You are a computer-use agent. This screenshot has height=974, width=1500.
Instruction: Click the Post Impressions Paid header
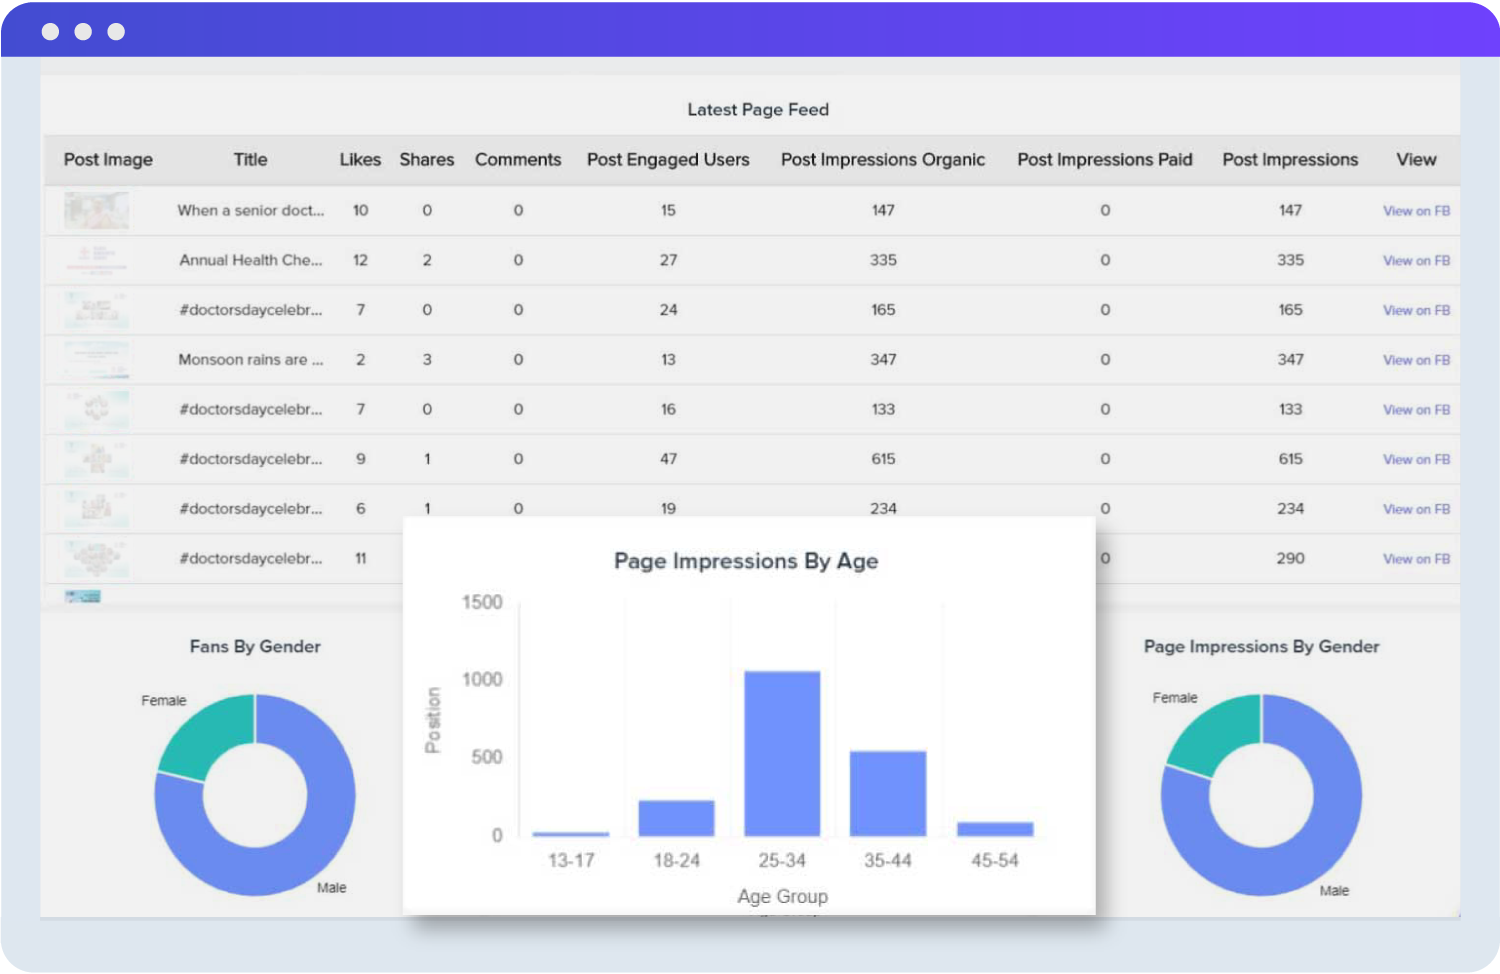coord(1104,159)
